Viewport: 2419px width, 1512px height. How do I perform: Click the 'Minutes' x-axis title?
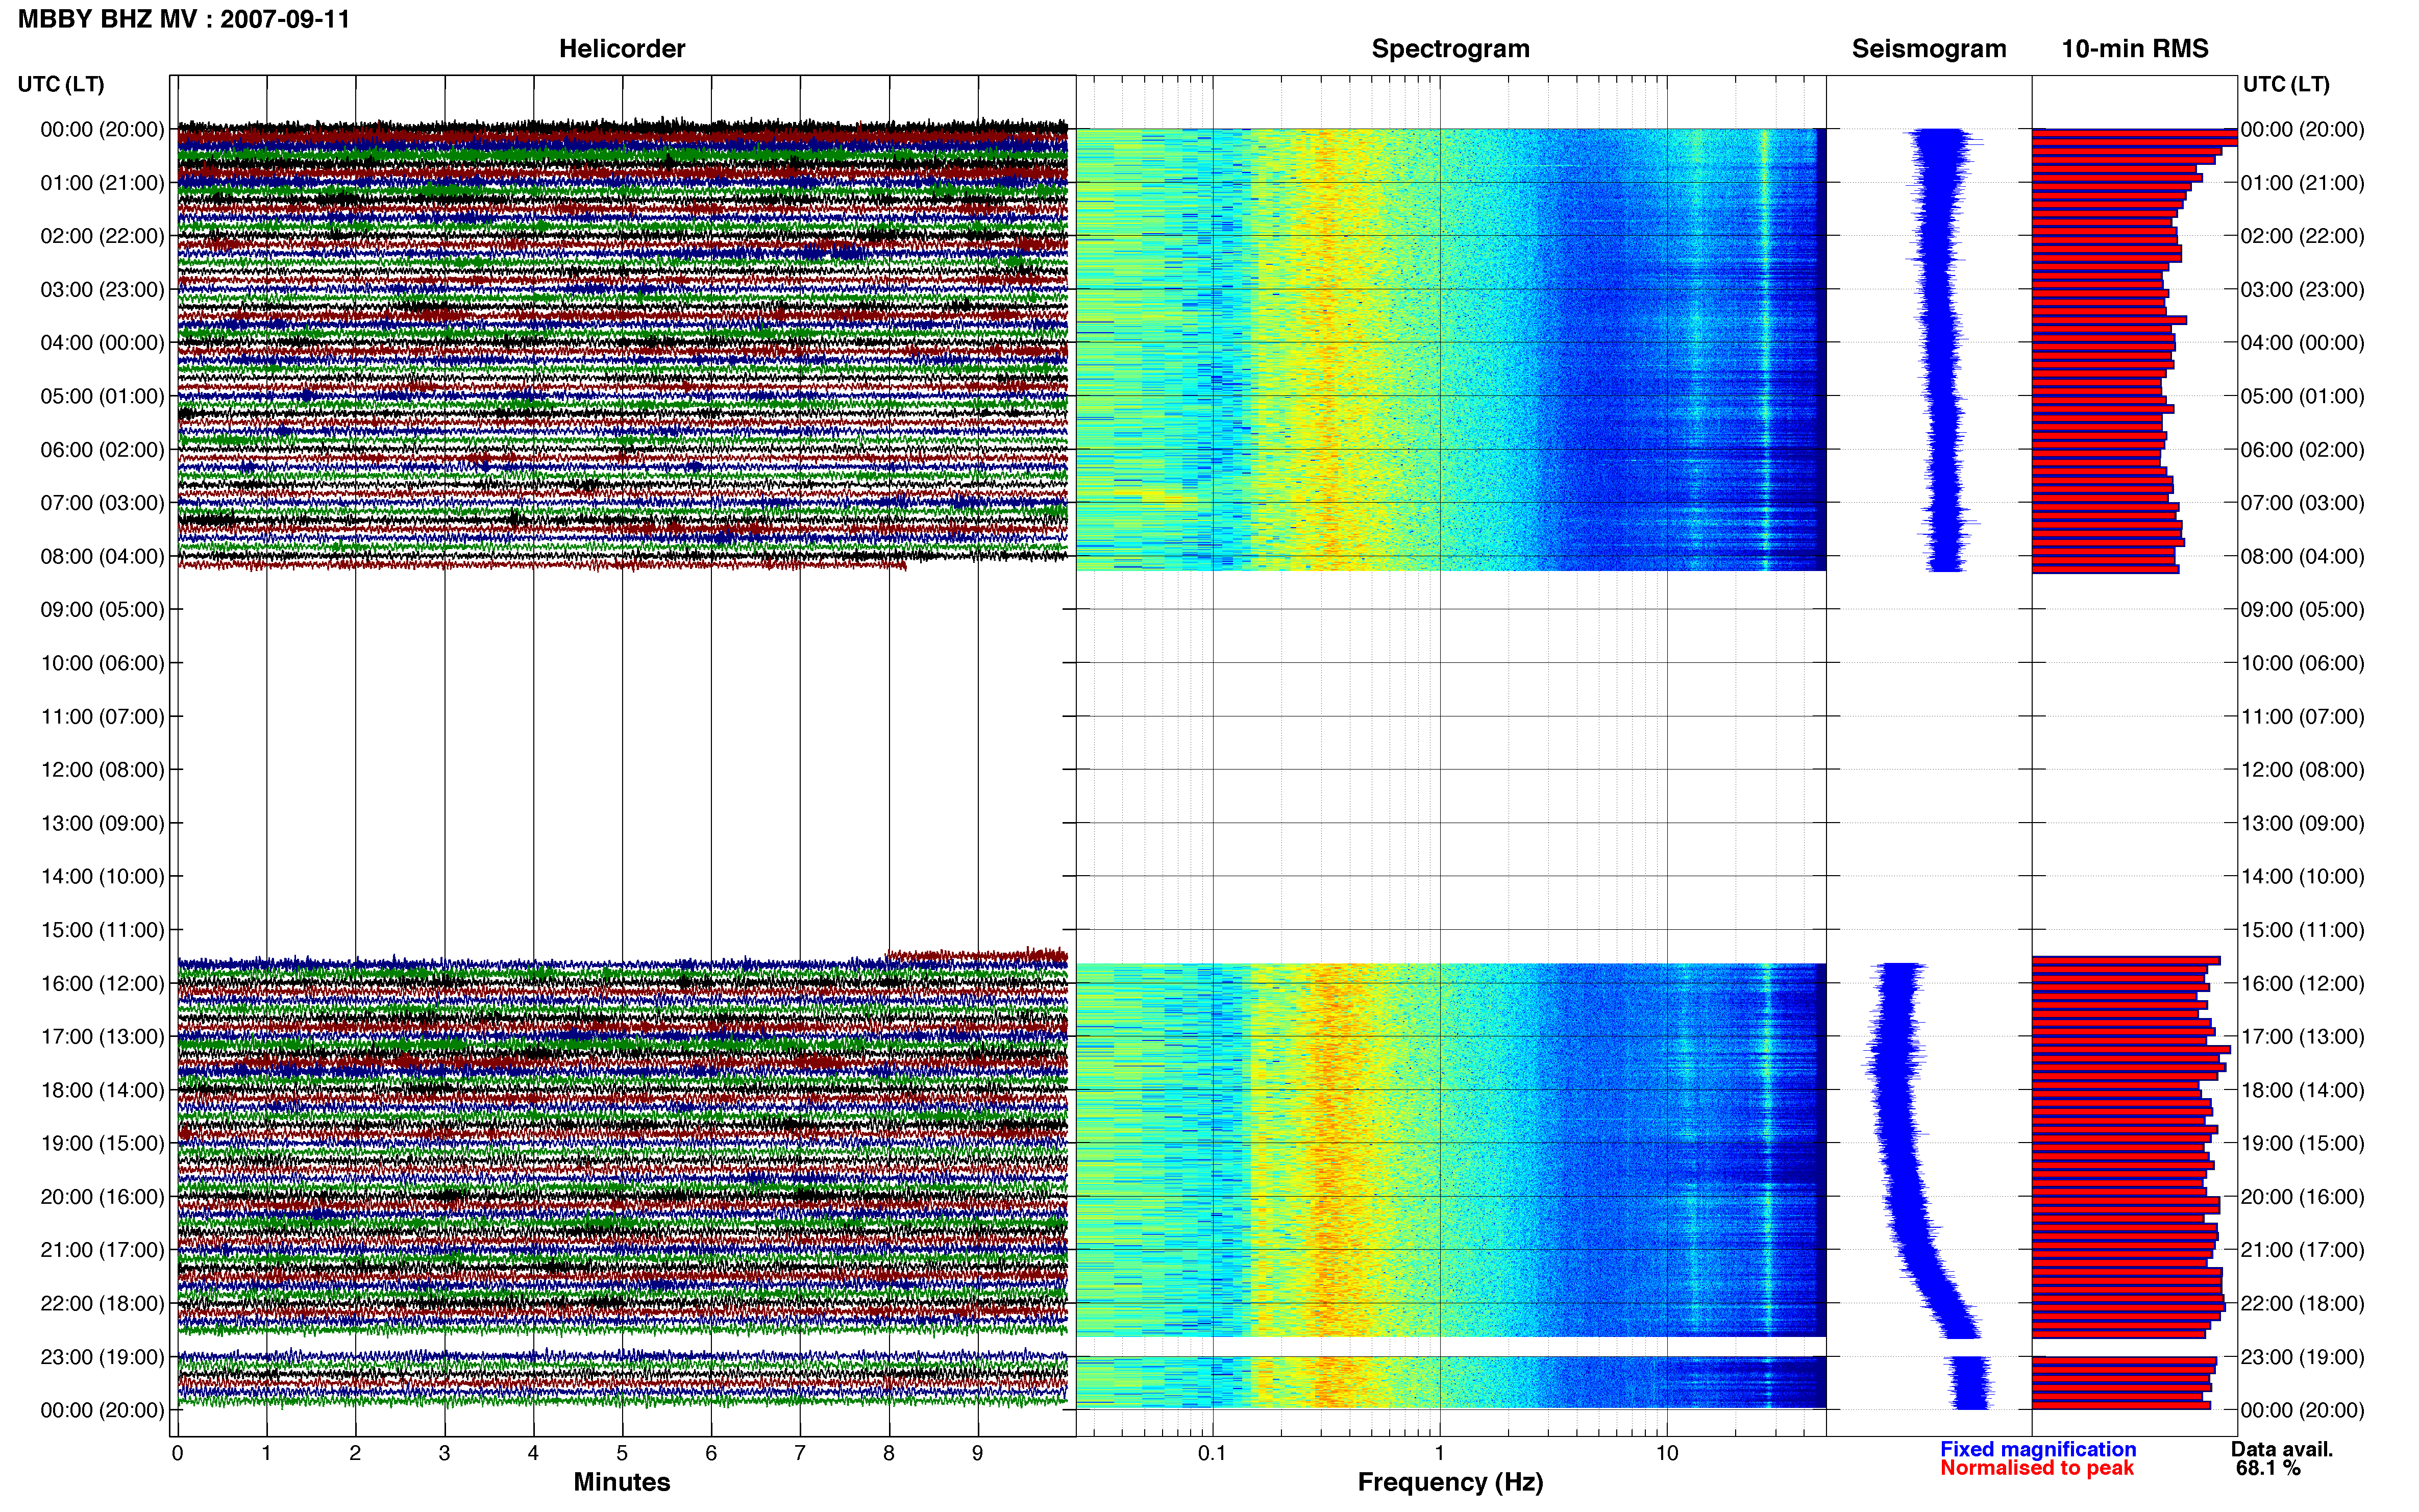[x=621, y=1482]
